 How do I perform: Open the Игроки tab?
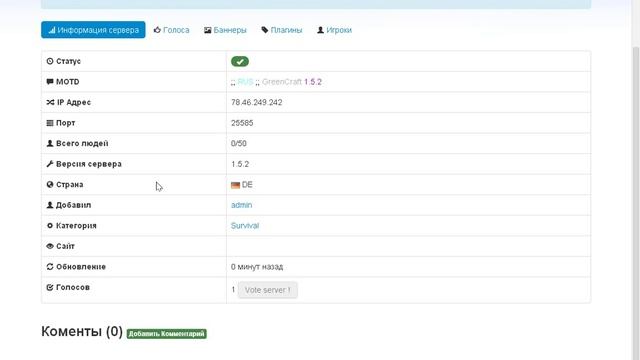point(334,30)
